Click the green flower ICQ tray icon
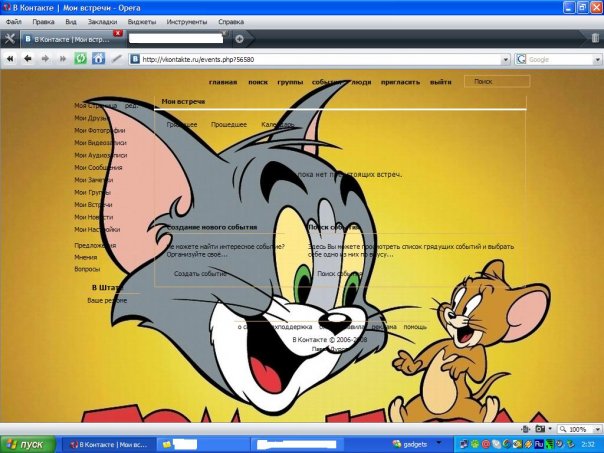 [476, 444]
